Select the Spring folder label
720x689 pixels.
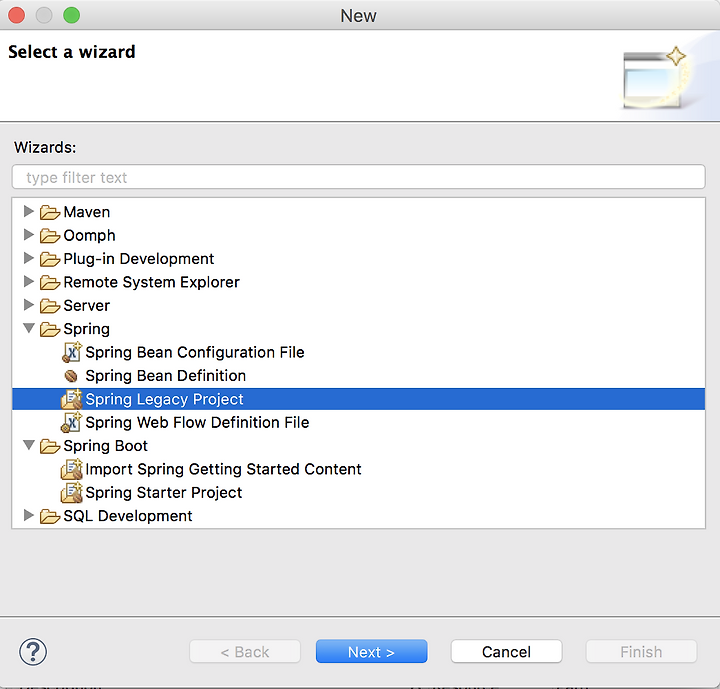[87, 329]
